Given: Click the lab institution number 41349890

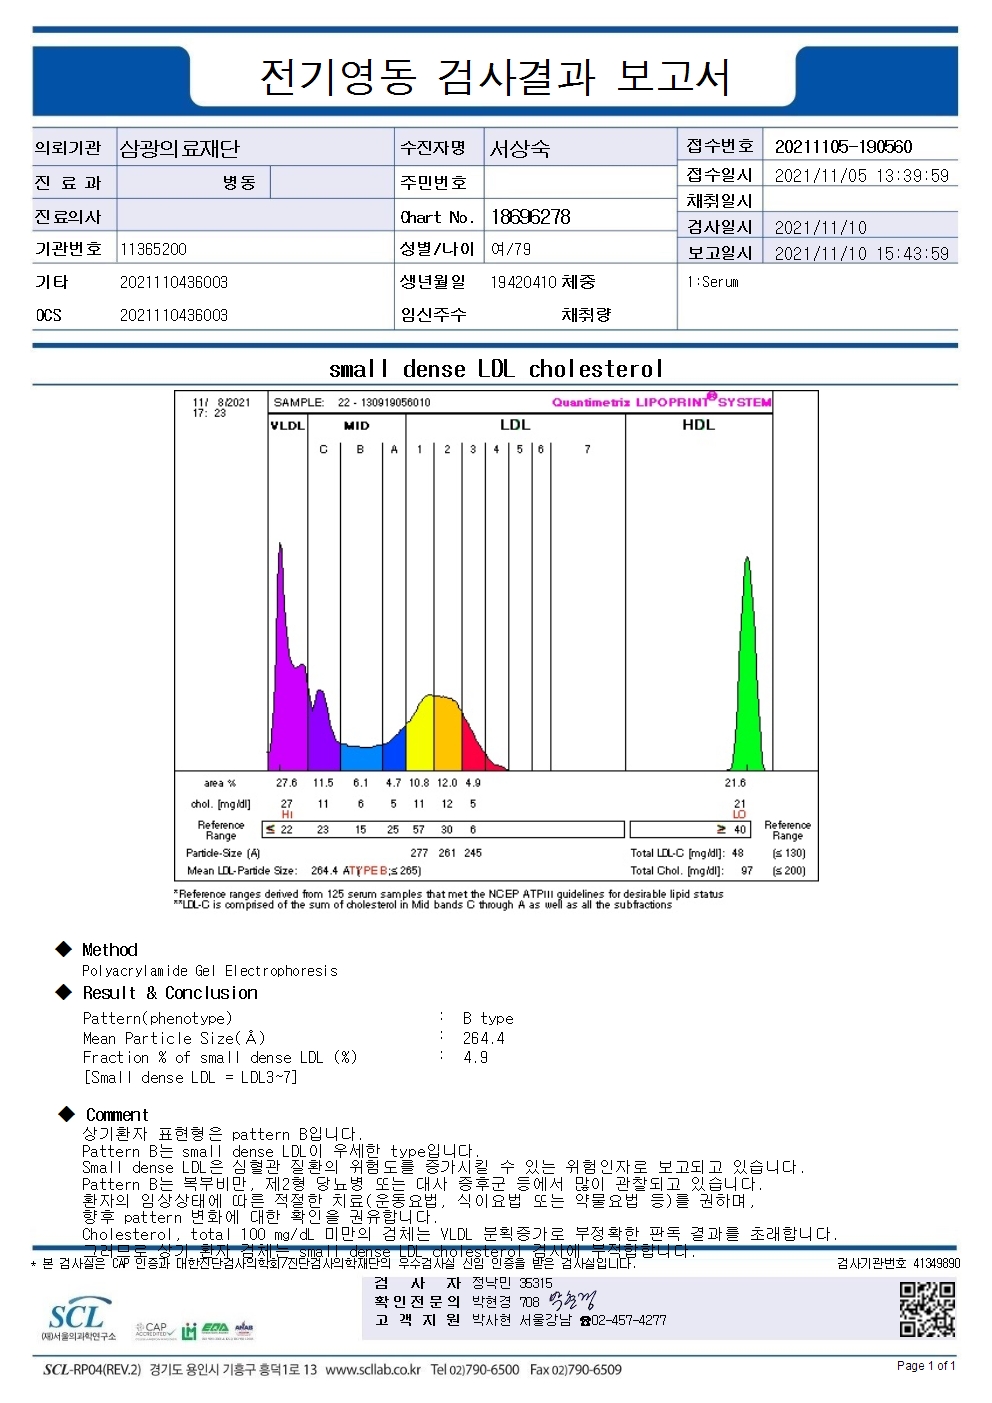Looking at the screenshot, I should click(937, 1264).
